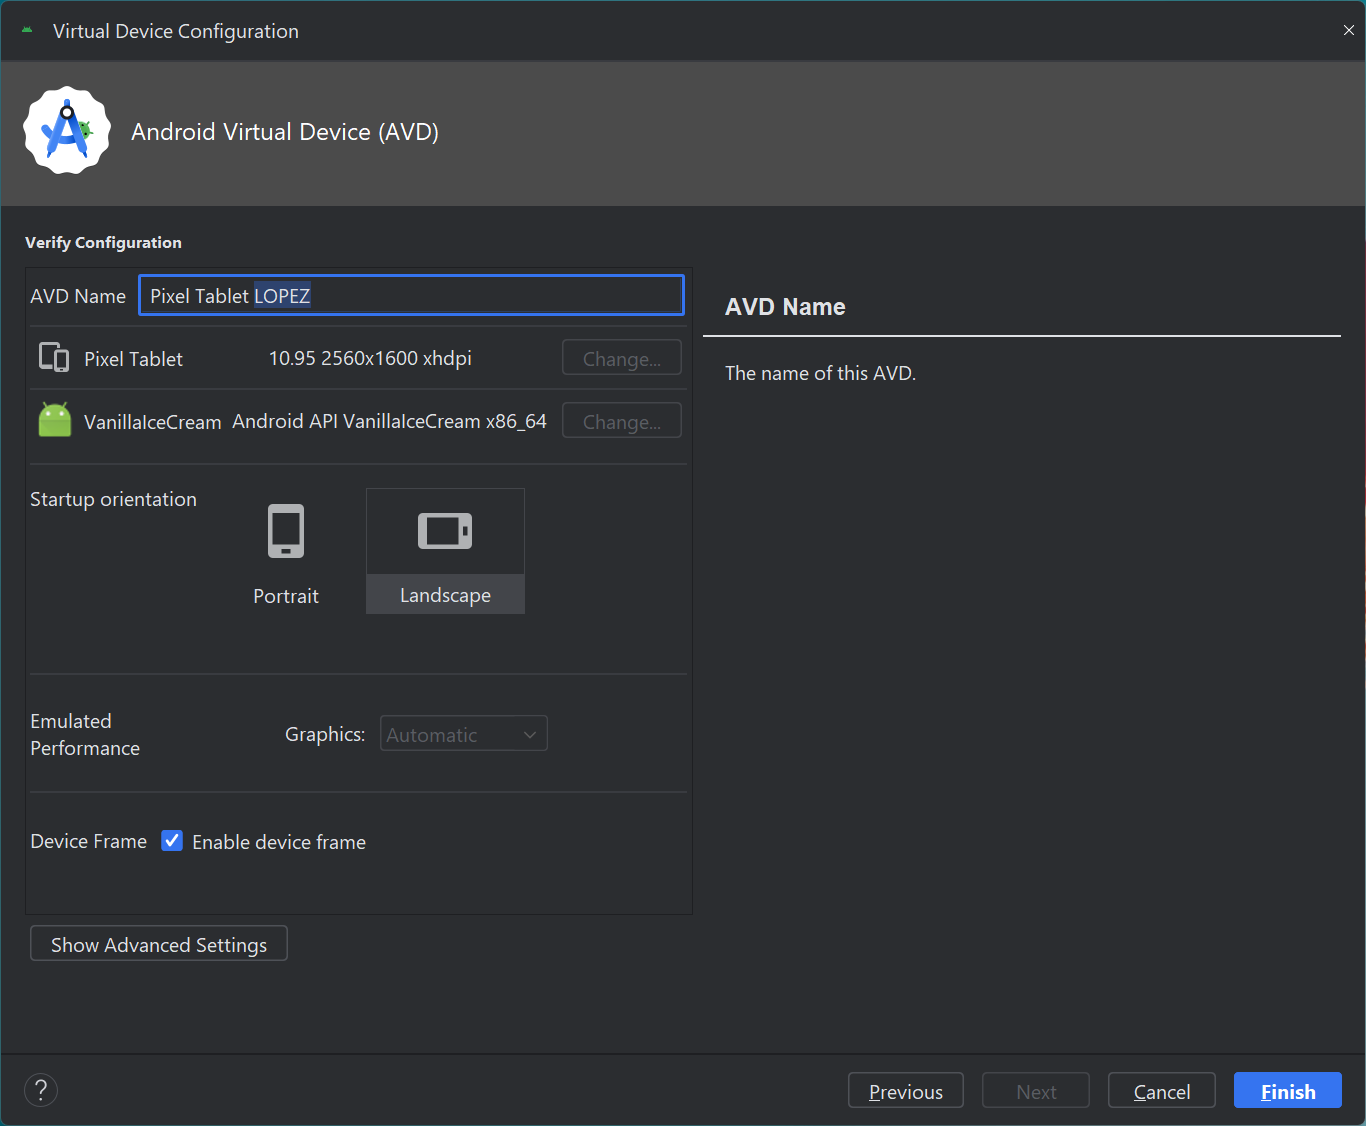Click 'Android API VanillaIceCream x86_64' text
1366x1126 pixels.
[x=390, y=421]
